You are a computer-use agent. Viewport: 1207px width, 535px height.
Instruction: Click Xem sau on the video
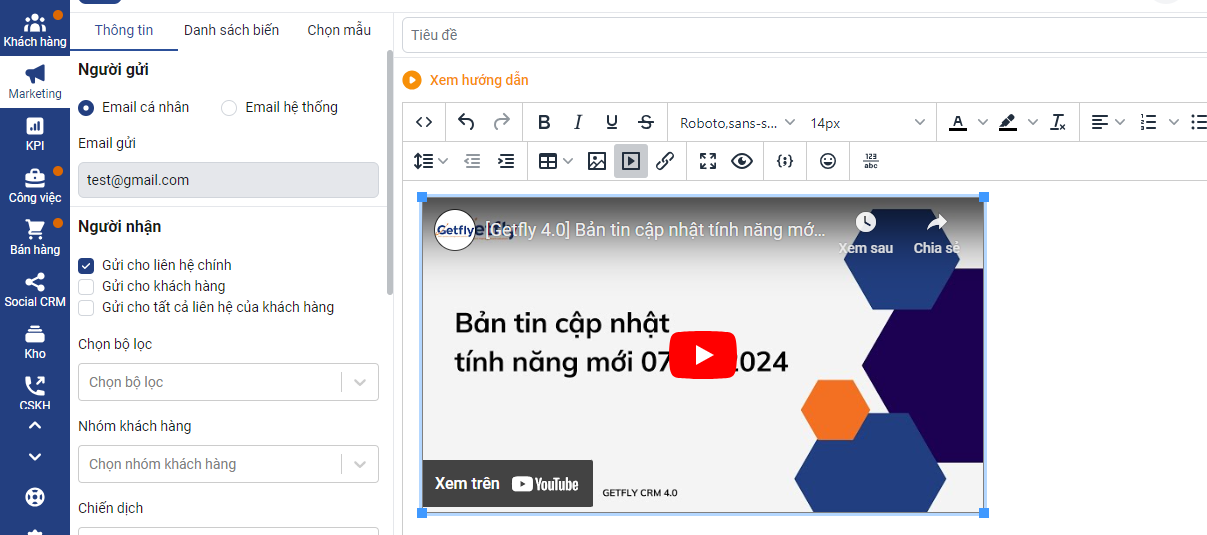[865, 234]
